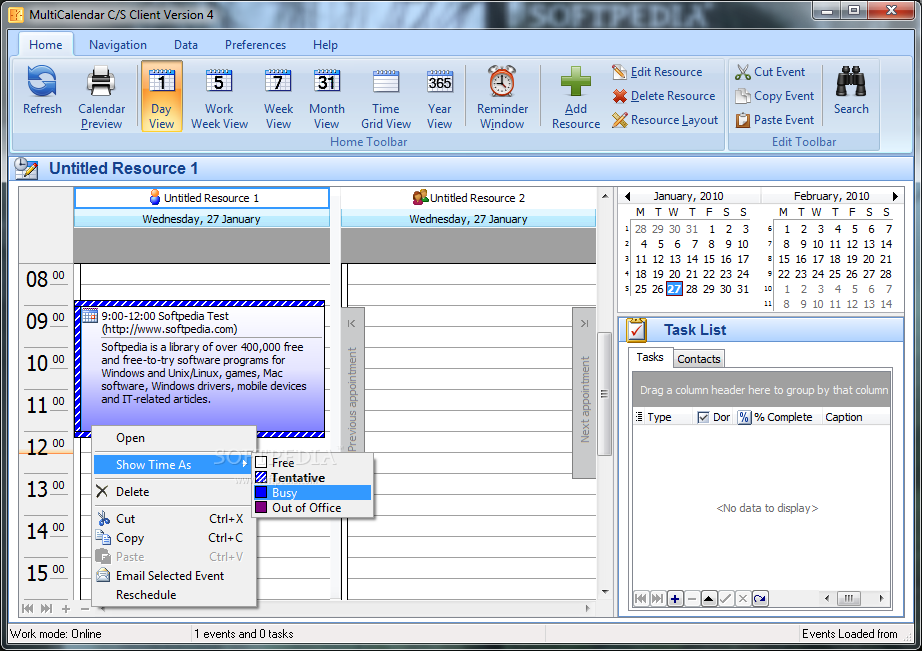The image size is (922, 651).
Task: Add a task with the plus navigator button
Action: tap(675, 599)
